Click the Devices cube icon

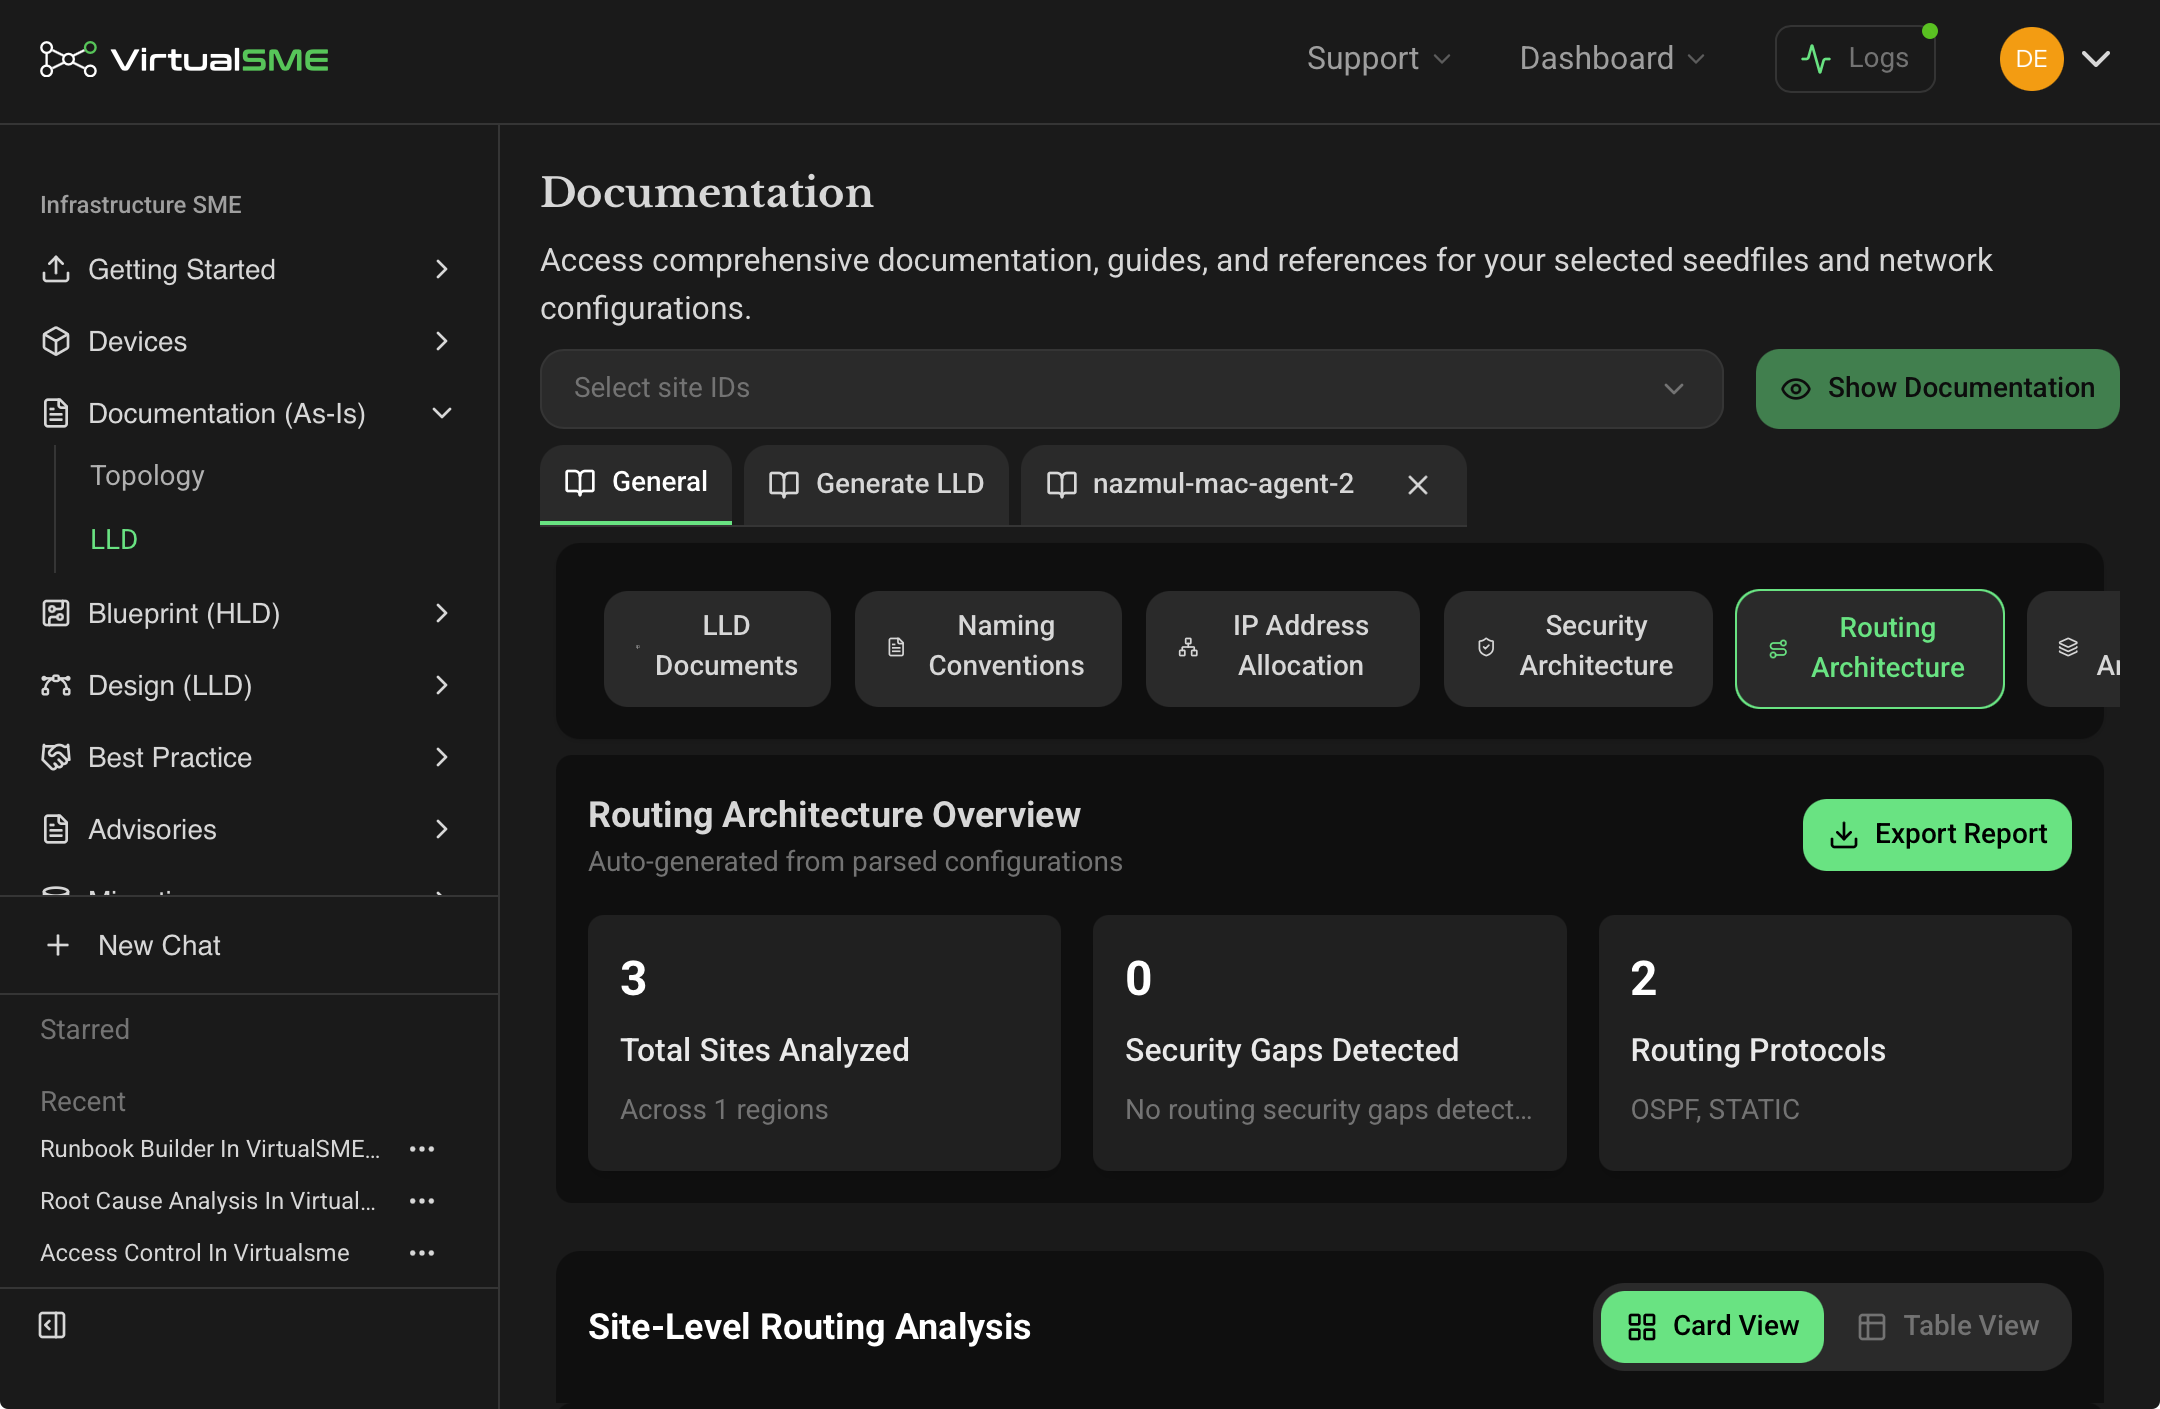point(56,341)
